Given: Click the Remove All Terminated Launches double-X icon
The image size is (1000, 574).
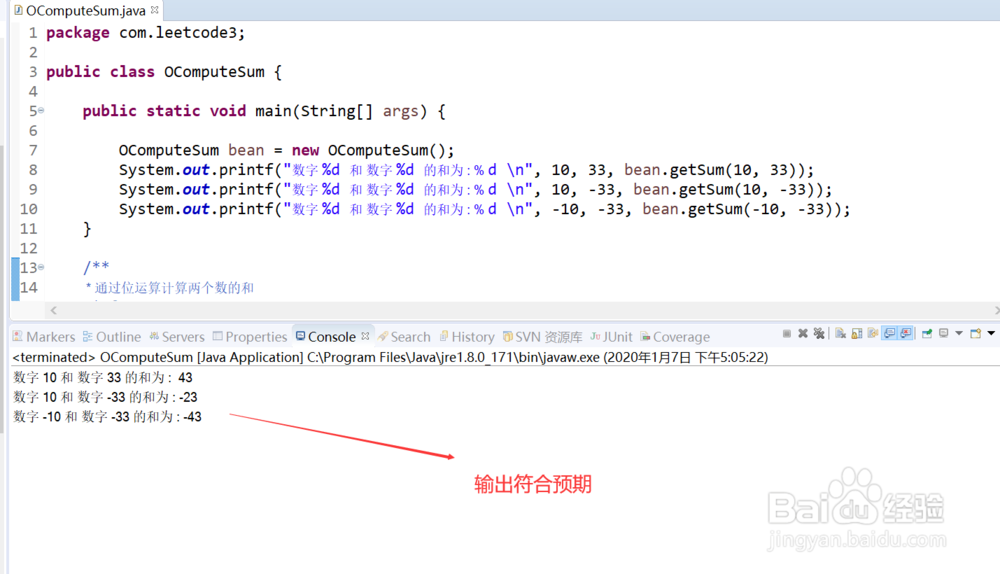Looking at the screenshot, I should pos(819,334).
